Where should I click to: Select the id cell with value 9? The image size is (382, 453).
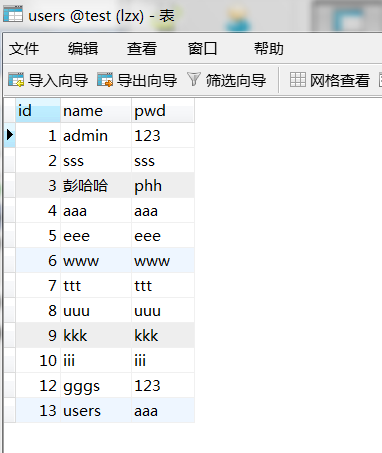coord(38,335)
